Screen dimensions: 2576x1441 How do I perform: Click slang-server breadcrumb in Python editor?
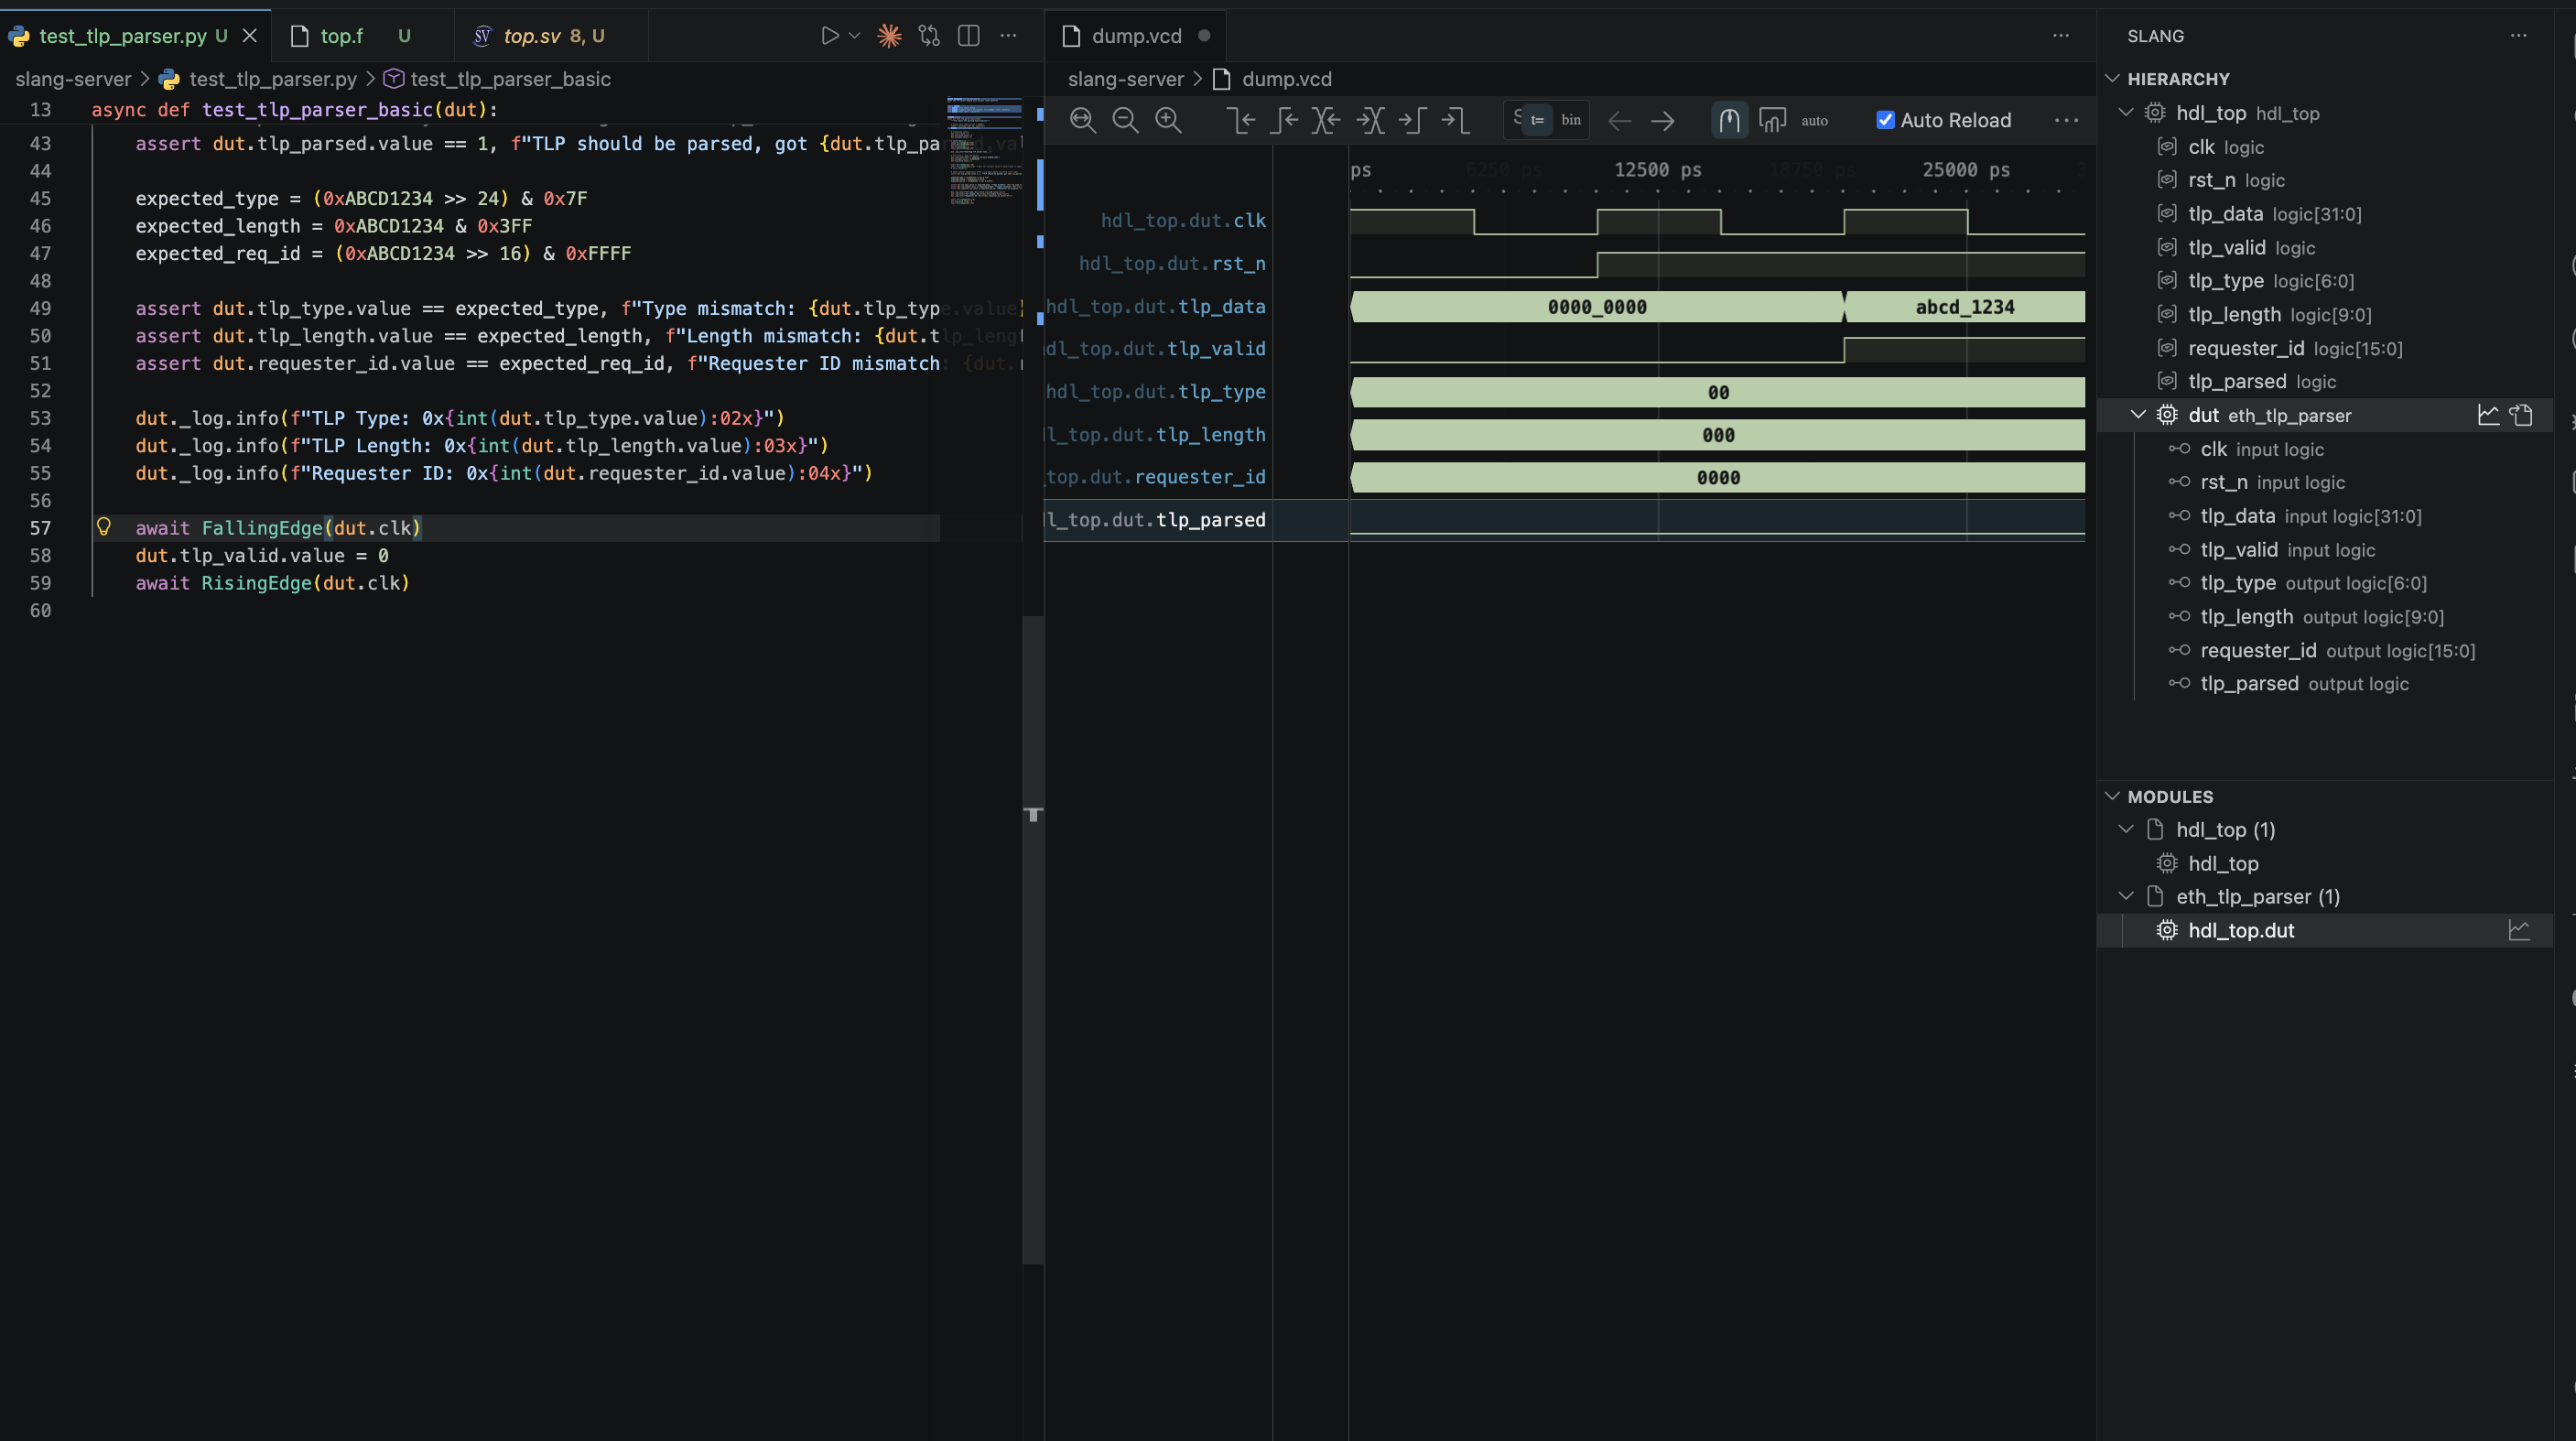tap(73, 79)
